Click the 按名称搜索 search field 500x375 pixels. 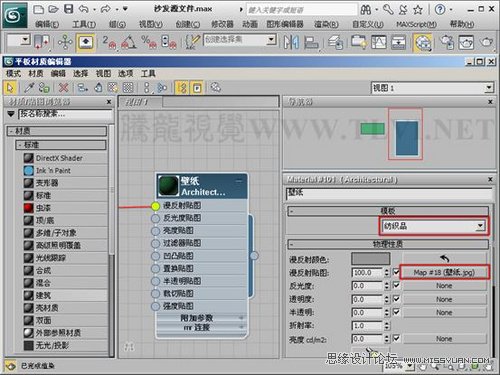[65, 114]
